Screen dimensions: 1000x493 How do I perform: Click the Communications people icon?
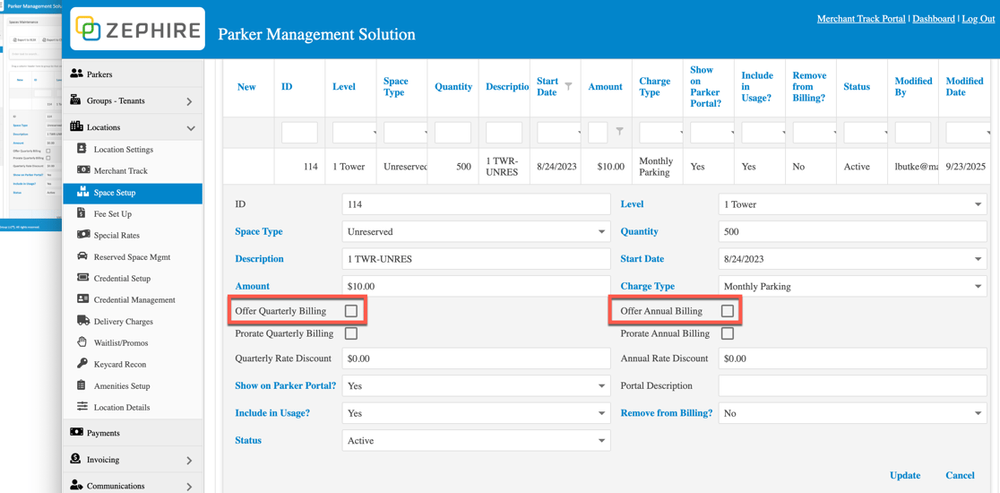click(77, 485)
